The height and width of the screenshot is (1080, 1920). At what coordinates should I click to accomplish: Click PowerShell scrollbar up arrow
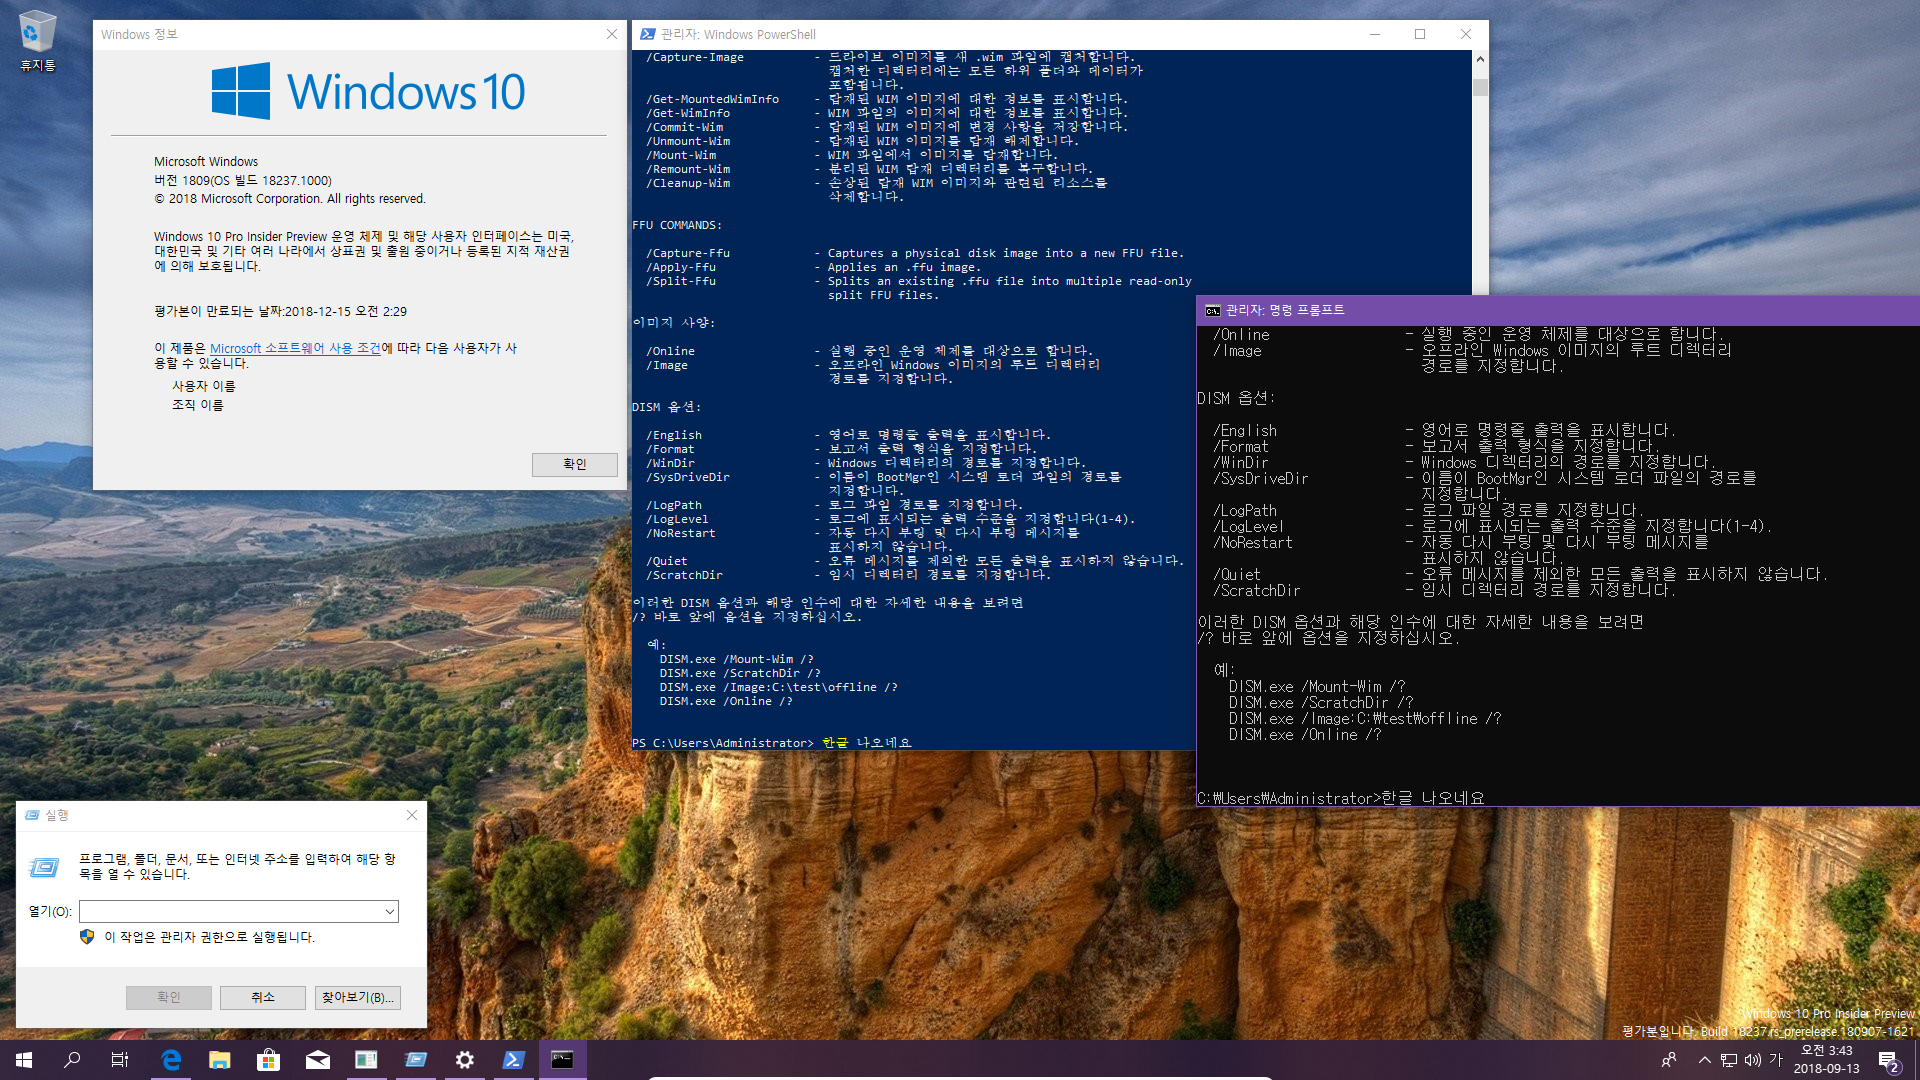tap(1480, 59)
